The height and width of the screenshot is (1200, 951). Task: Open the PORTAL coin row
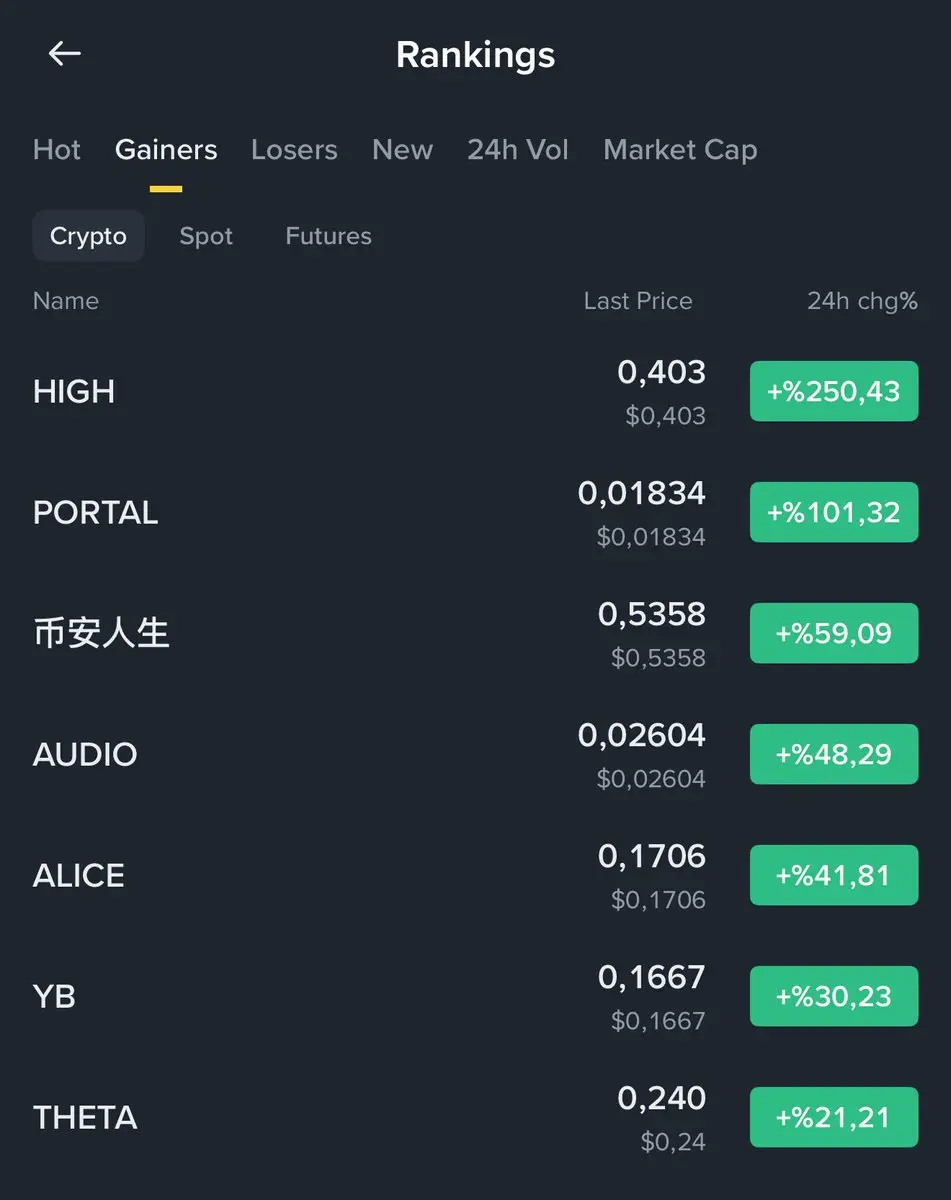pyautogui.click(x=475, y=512)
